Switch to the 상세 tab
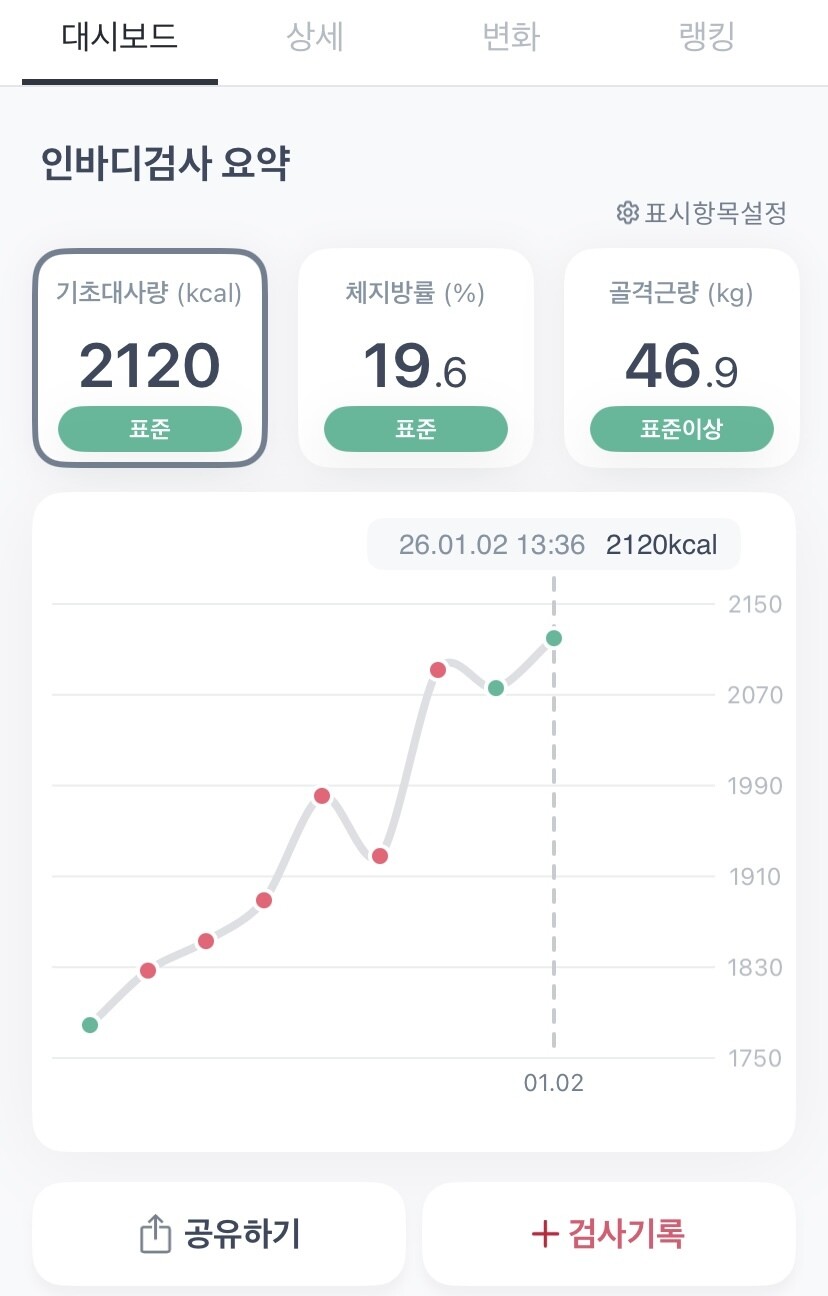This screenshot has width=828, height=1296. pos(315,38)
